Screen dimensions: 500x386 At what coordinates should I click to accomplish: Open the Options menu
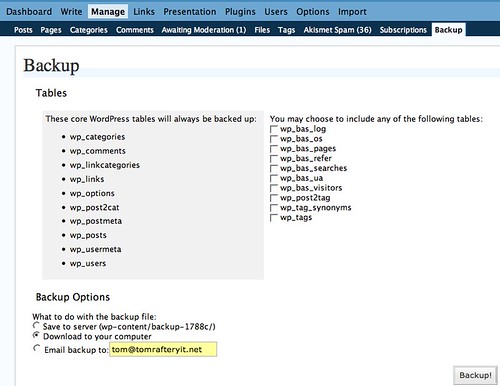coord(313,12)
